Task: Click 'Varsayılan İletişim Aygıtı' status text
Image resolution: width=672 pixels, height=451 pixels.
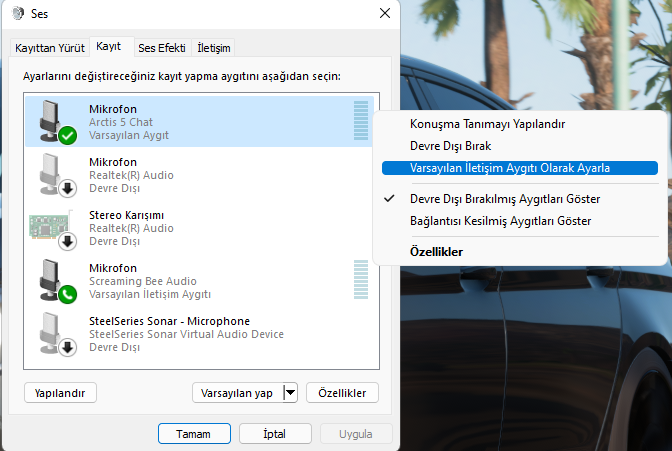Action: click(x=150, y=295)
